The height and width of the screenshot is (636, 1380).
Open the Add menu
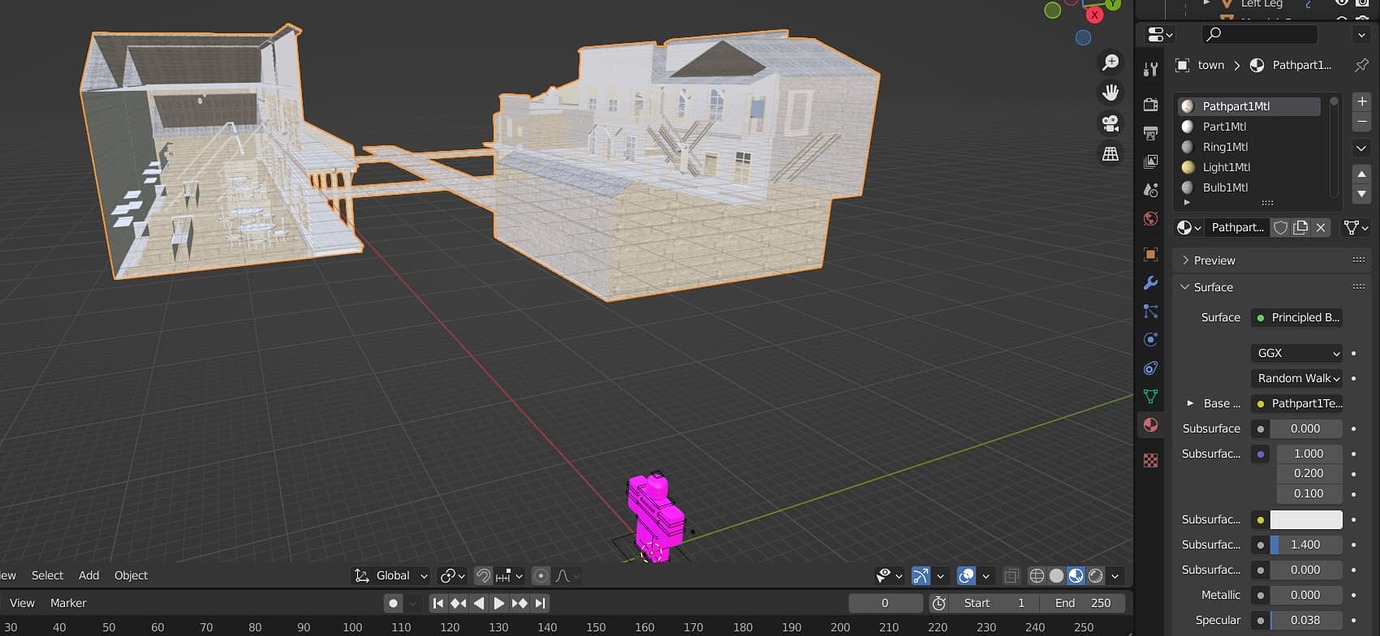pos(88,575)
